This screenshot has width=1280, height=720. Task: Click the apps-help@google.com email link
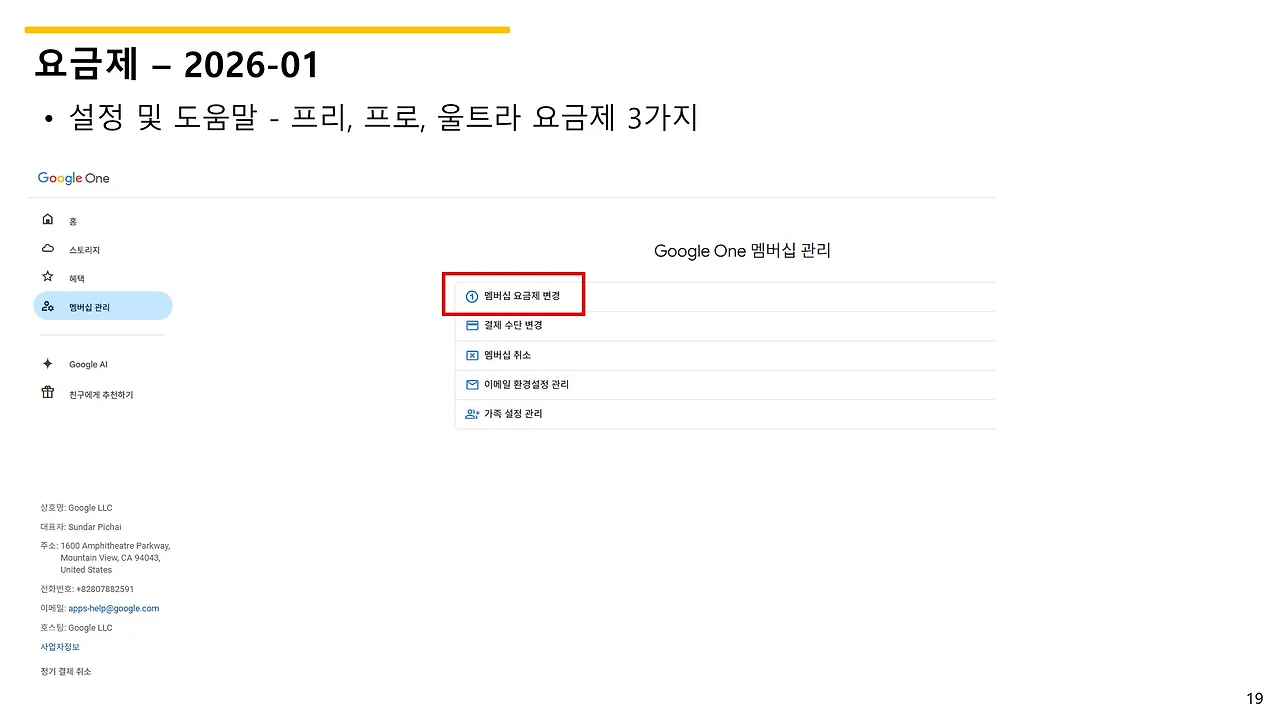pos(113,608)
